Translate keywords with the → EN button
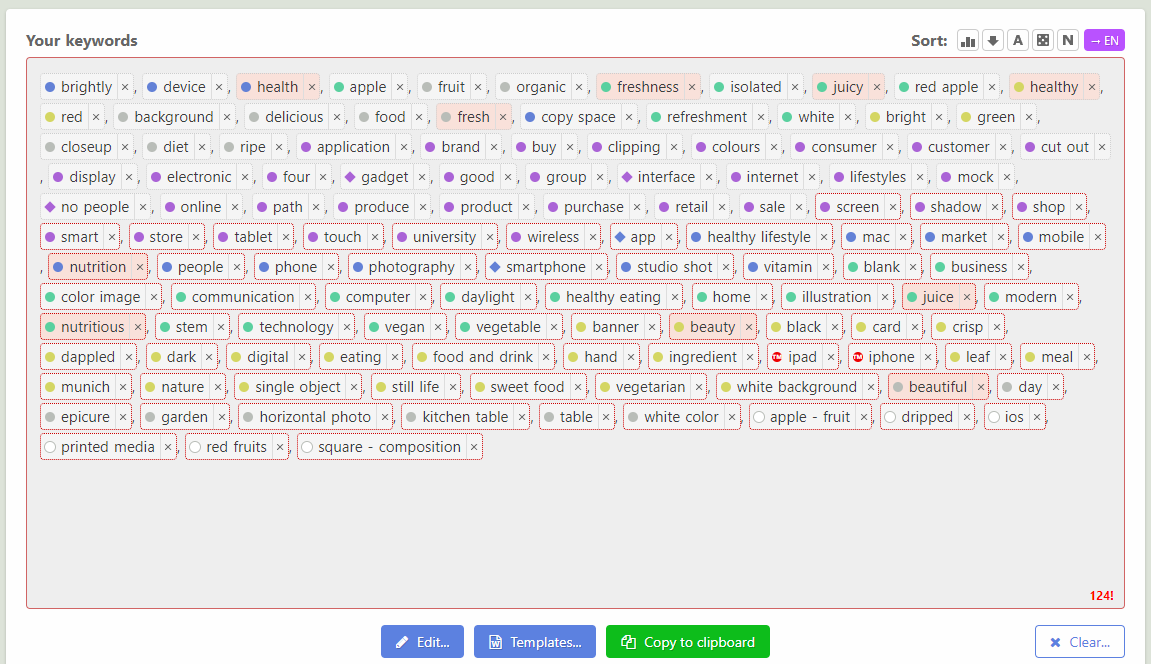 1104,41
